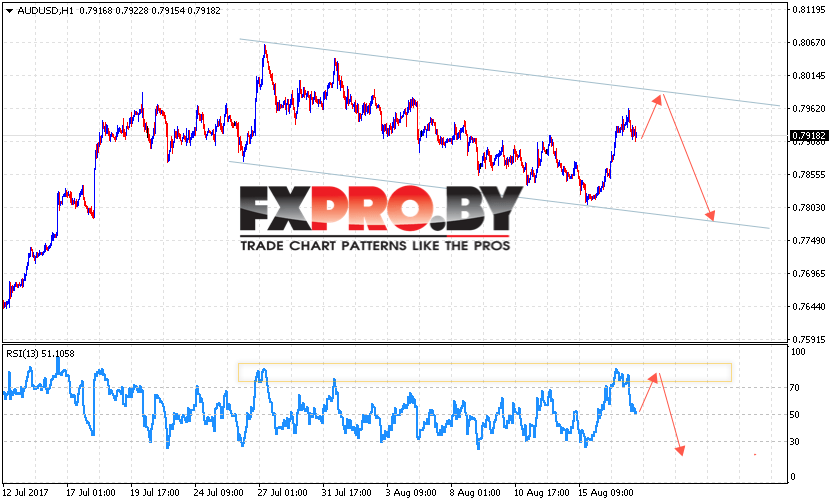830x504 pixels.
Task: Click the RSI scale value 70
Action: point(795,388)
